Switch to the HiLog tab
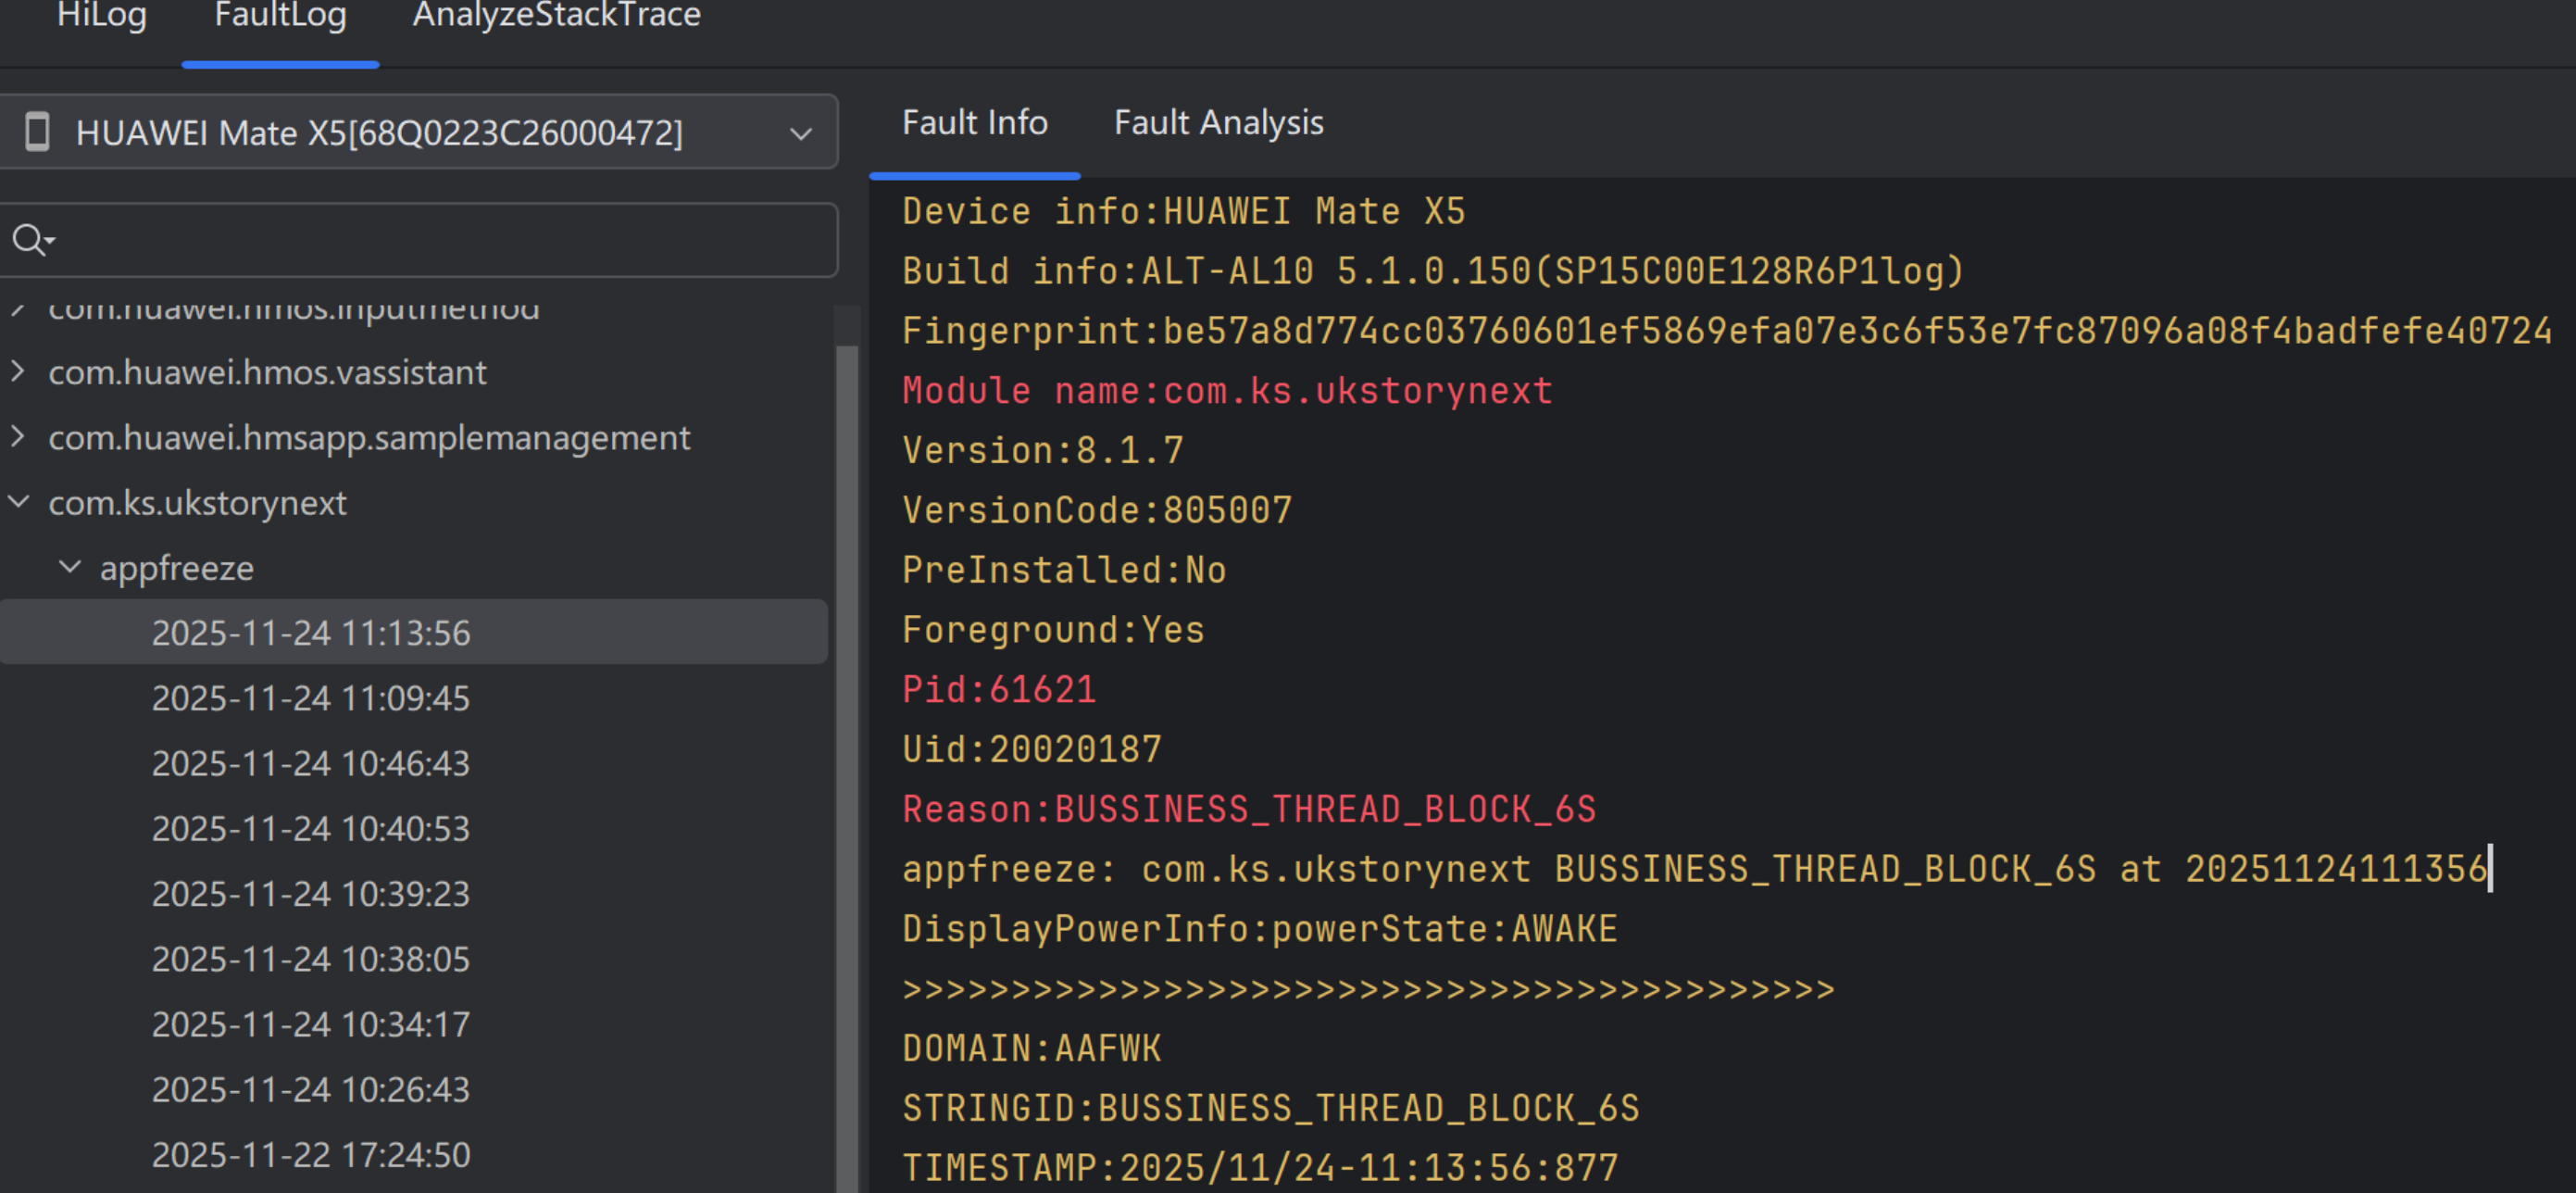Screen dimensions: 2576x1193 [101, 16]
